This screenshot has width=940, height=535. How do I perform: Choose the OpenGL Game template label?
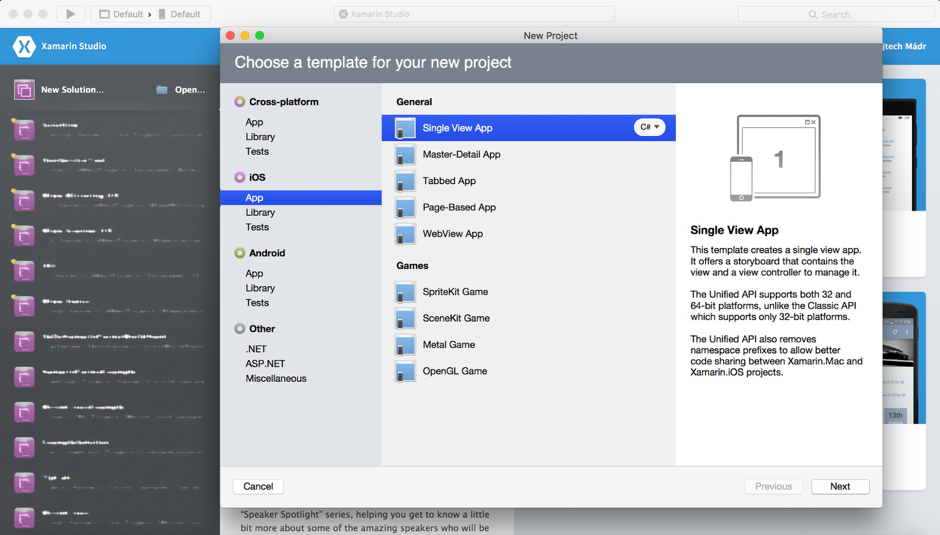click(454, 371)
